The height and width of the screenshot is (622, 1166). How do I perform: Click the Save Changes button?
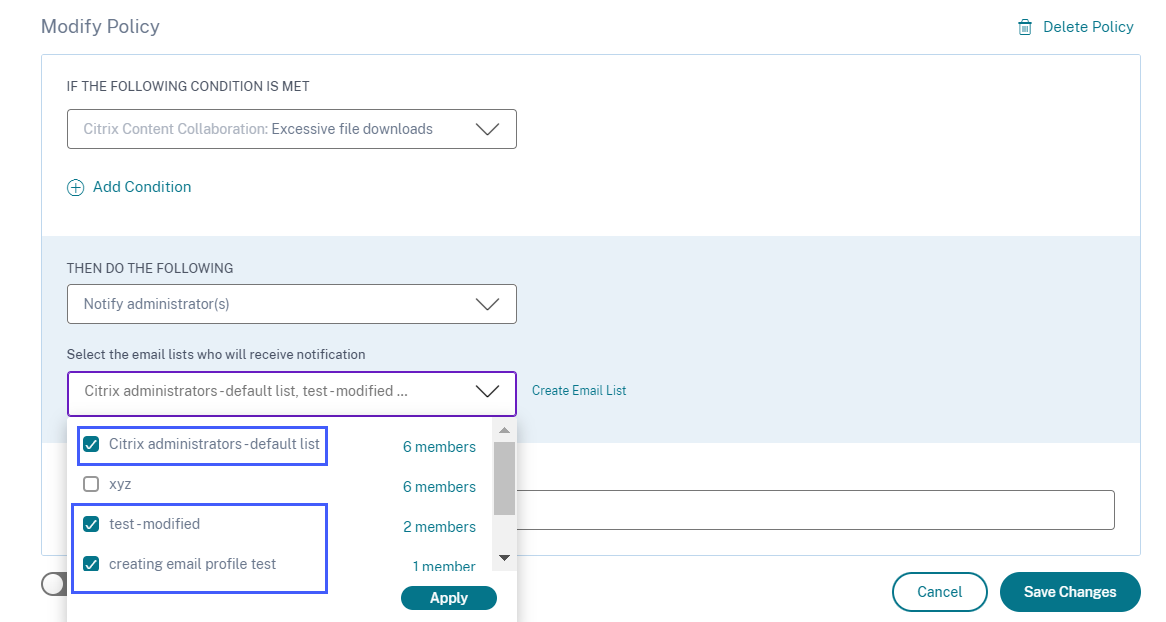[1069, 592]
